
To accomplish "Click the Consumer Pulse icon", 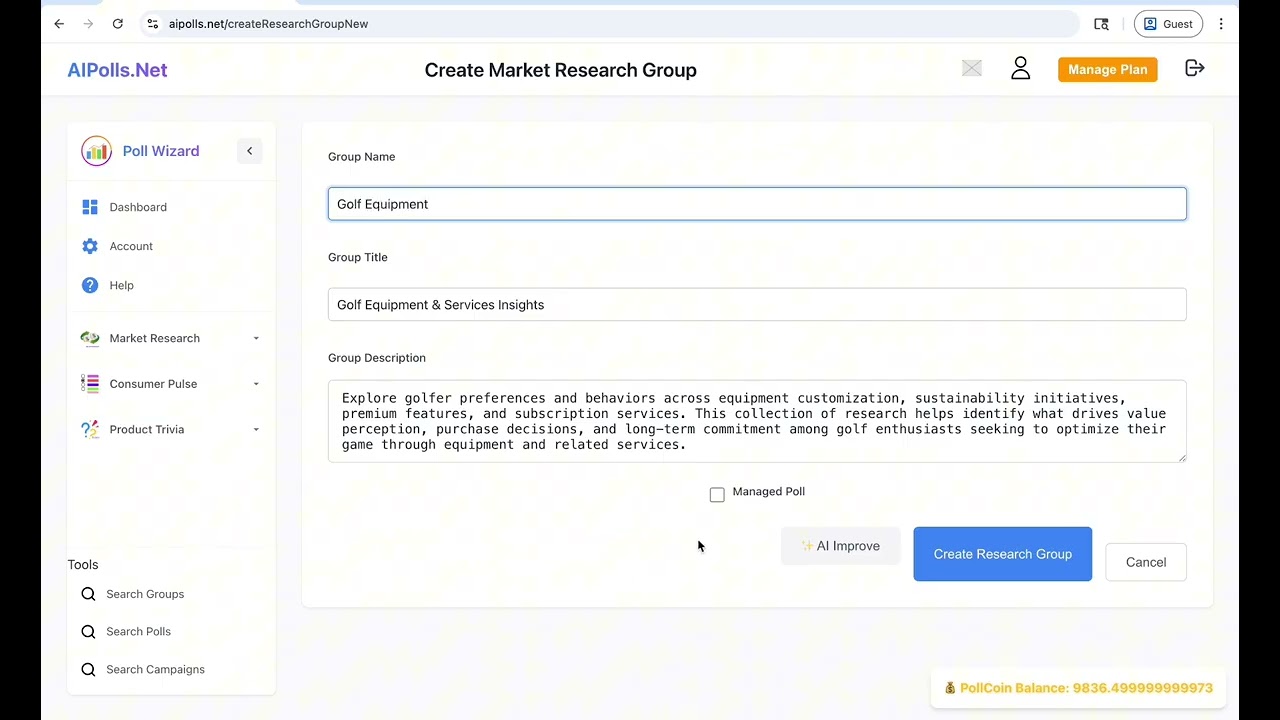I will (x=90, y=384).
